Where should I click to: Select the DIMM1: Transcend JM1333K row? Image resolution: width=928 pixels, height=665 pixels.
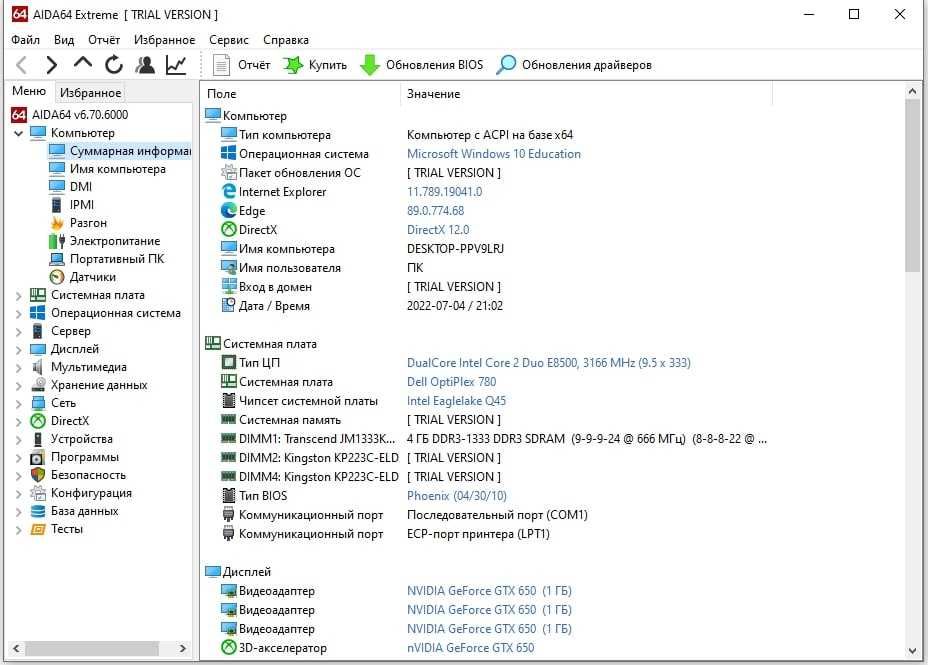click(x=494, y=439)
